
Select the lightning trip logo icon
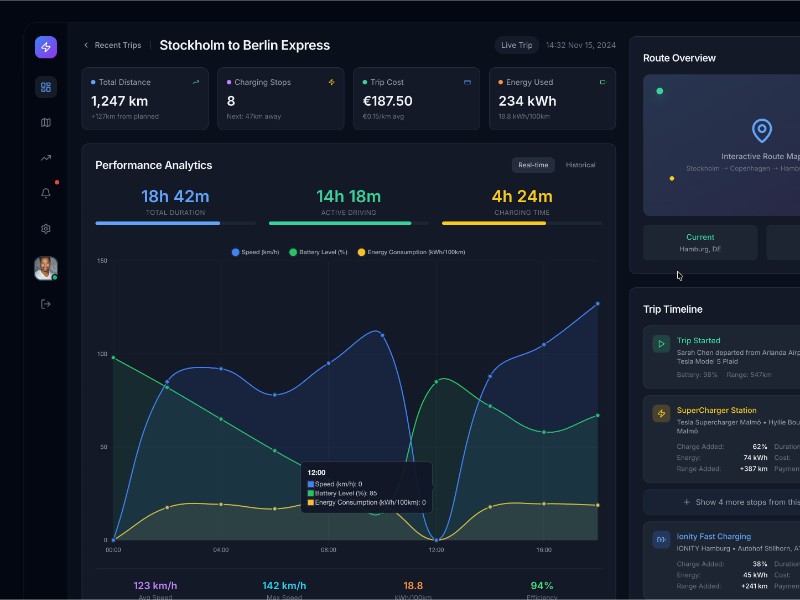(x=45, y=45)
